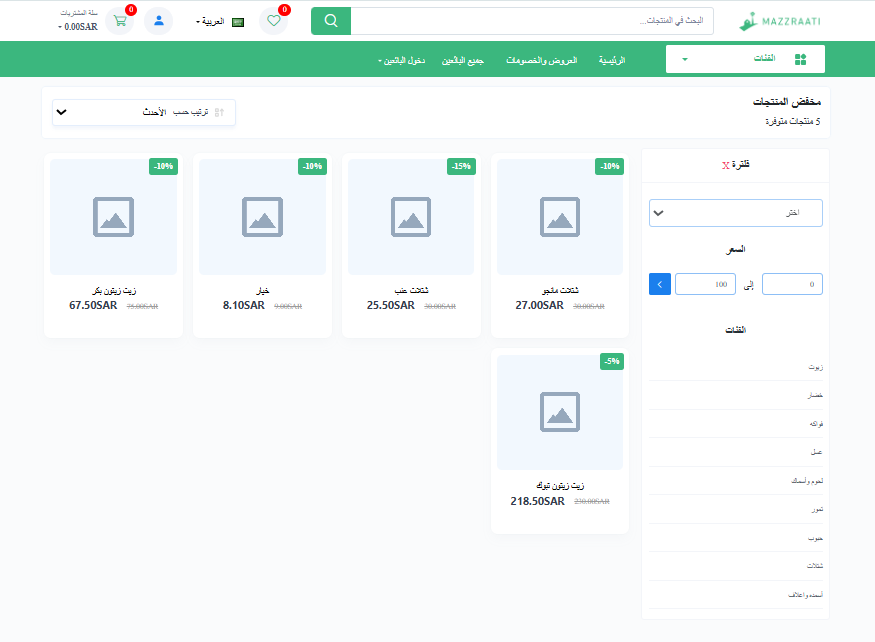This screenshot has width=875, height=642.
Task: Open جميع البائعين sellers page
Action: click(x=463, y=61)
